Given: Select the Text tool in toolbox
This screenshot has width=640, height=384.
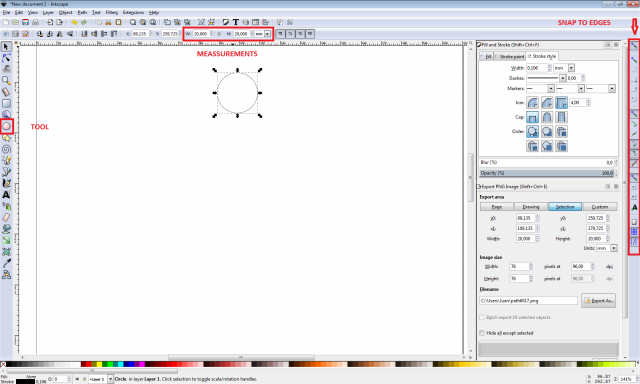Looking at the screenshot, I should (x=6, y=195).
